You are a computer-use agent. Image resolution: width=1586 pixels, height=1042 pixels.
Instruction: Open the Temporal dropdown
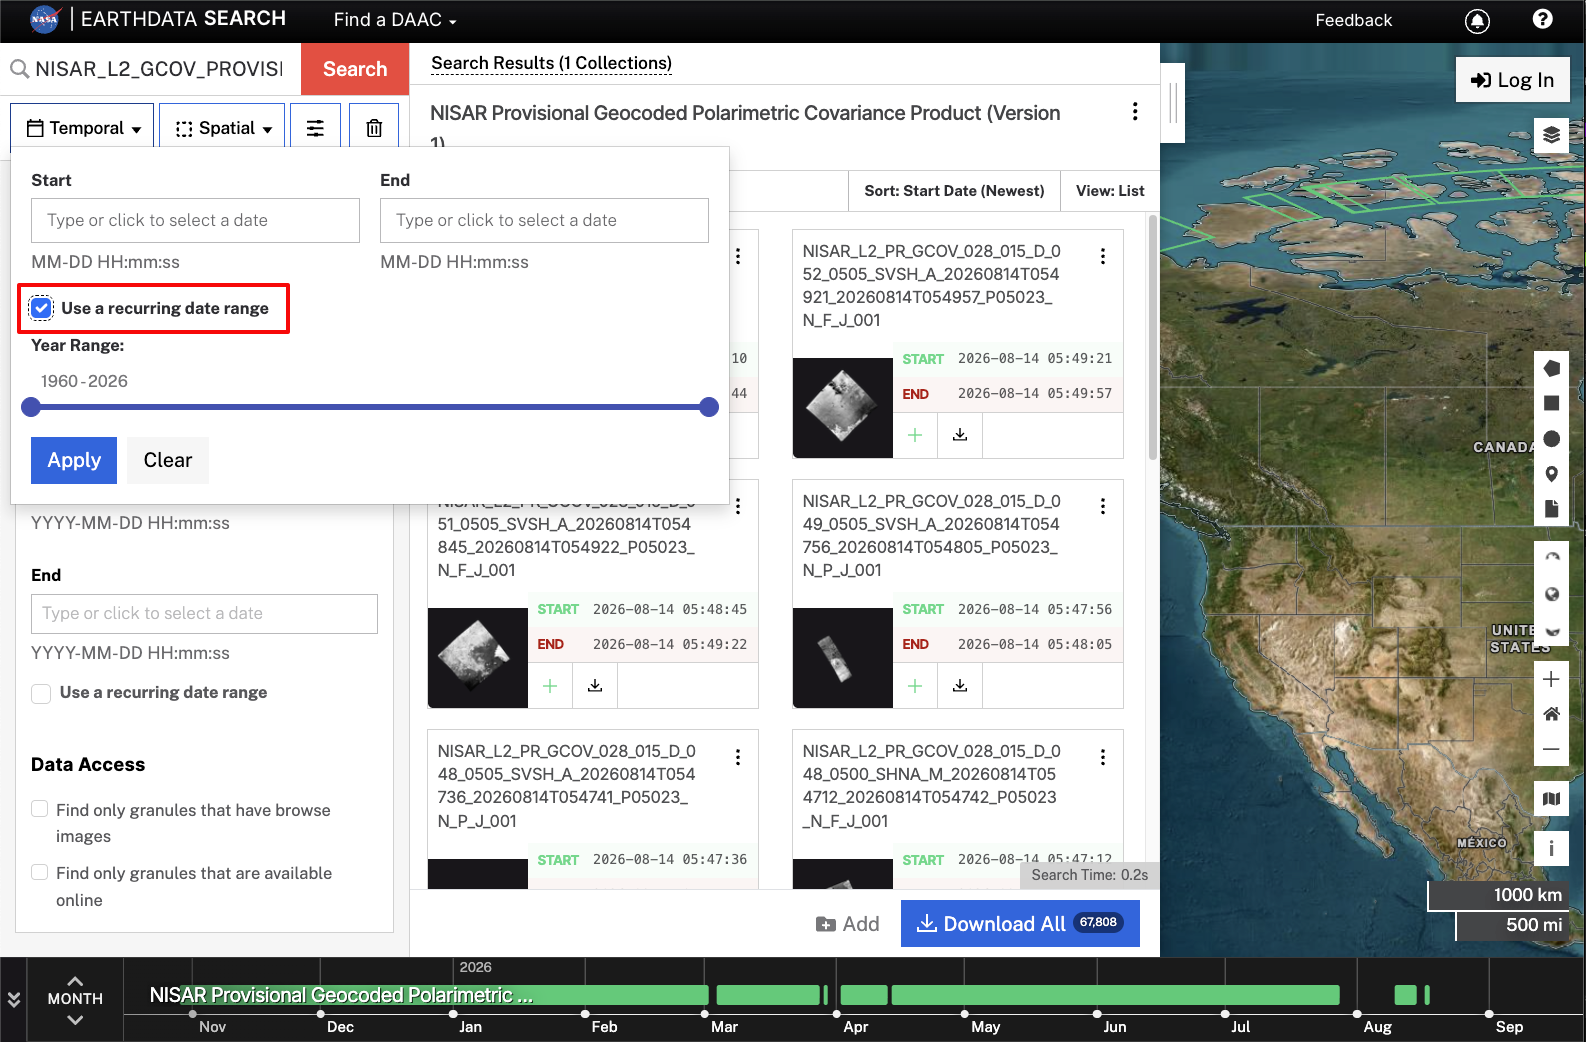(83, 128)
